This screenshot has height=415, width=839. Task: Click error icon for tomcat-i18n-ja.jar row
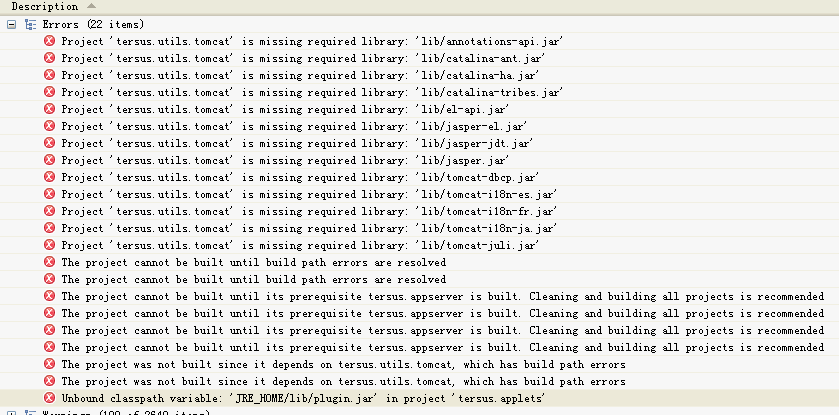pos(50,227)
